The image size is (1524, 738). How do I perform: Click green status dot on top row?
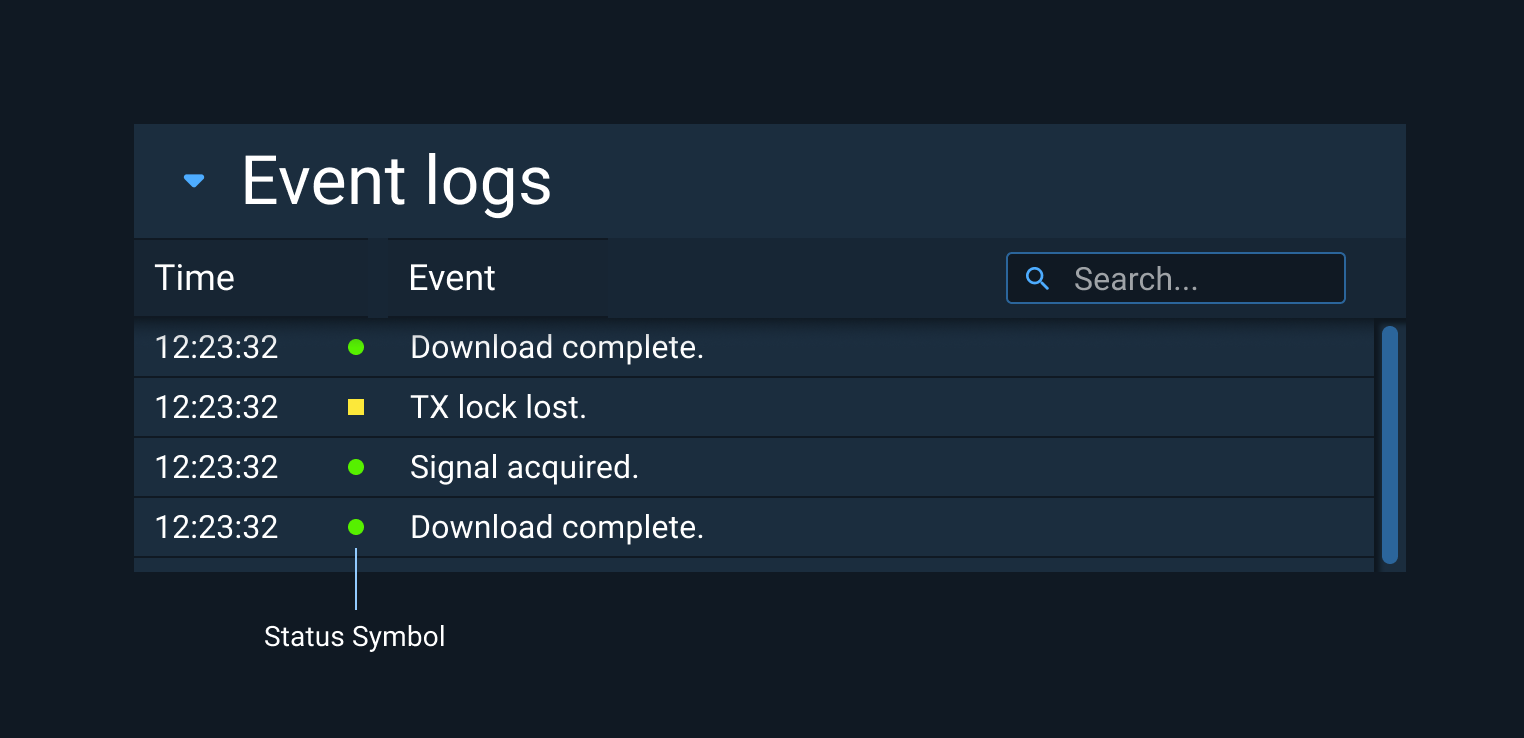356,347
